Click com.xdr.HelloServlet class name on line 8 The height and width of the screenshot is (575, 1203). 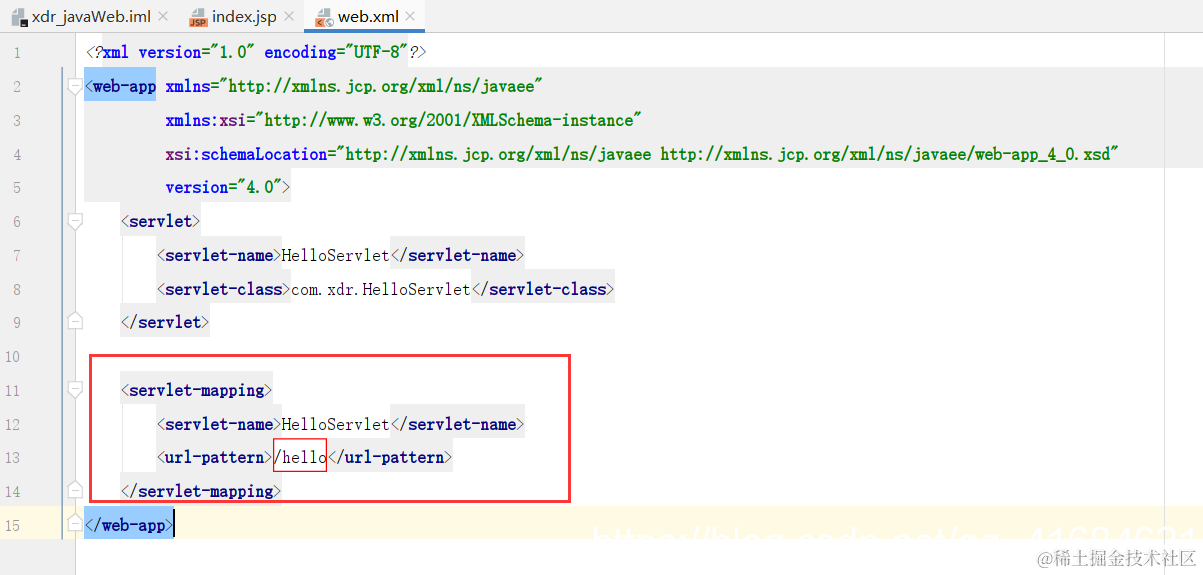point(380,289)
